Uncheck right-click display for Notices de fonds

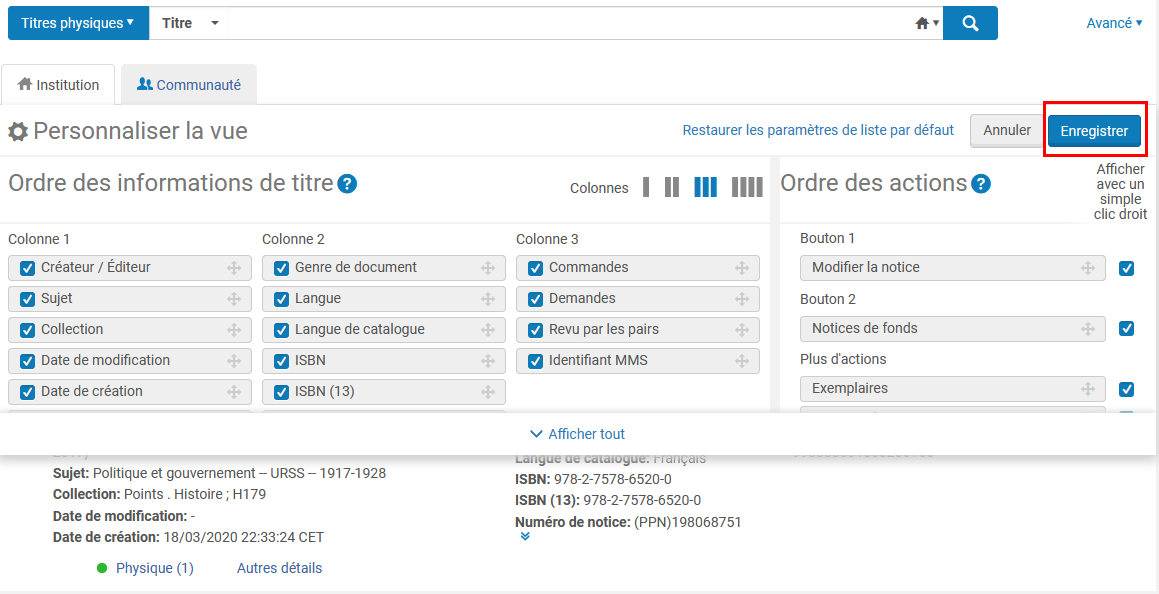[x=1127, y=329]
